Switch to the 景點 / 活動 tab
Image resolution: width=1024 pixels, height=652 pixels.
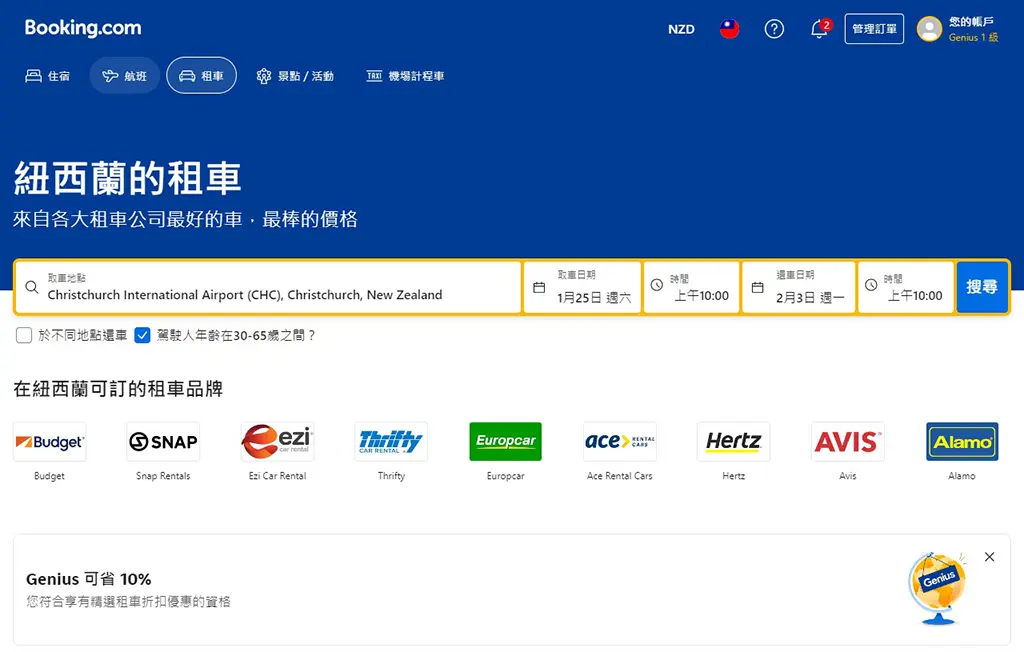pos(295,76)
